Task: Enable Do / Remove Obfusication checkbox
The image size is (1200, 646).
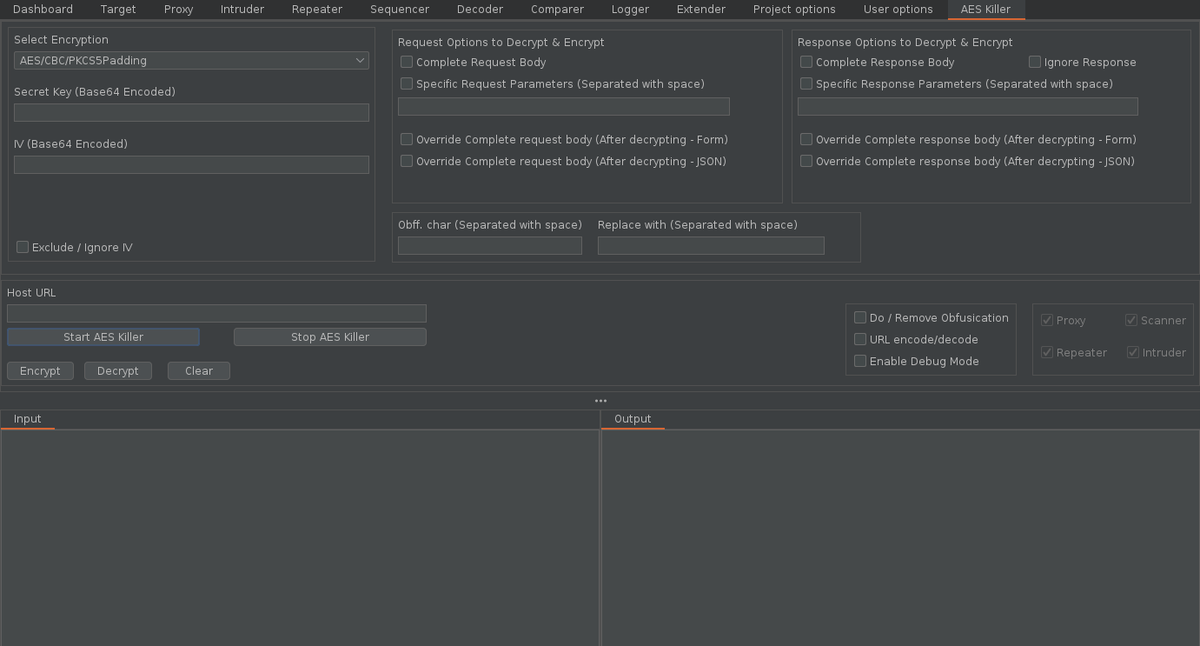Action: pos(860,317)
